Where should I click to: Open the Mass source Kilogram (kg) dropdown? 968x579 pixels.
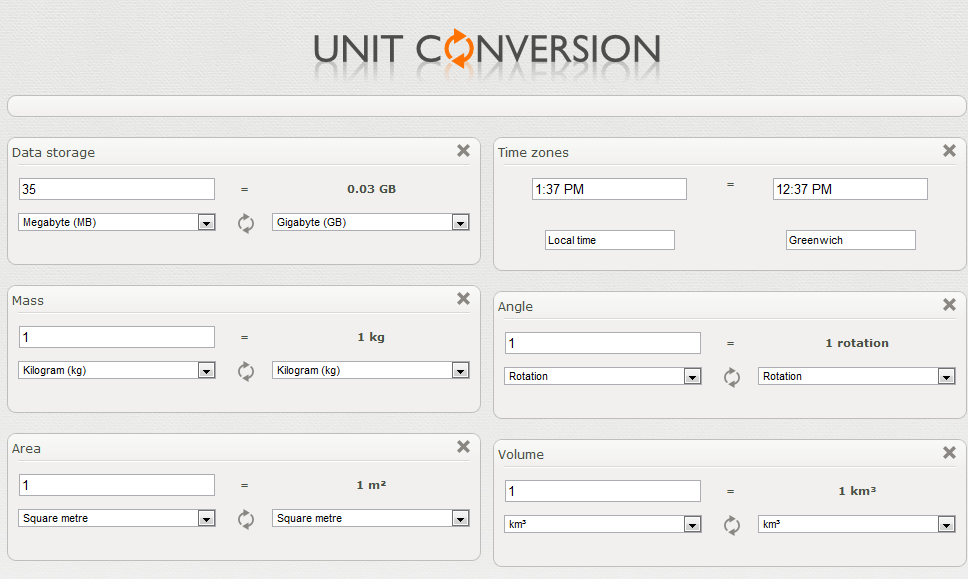point(117,370)
